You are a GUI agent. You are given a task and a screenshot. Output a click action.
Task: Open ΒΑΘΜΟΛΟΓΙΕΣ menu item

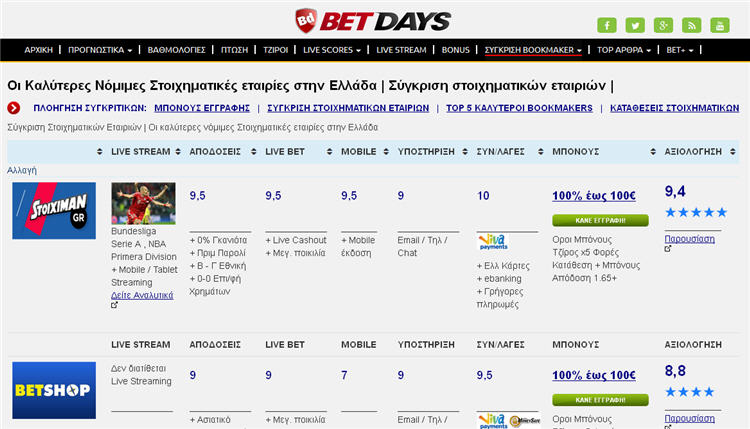(176, 50)
